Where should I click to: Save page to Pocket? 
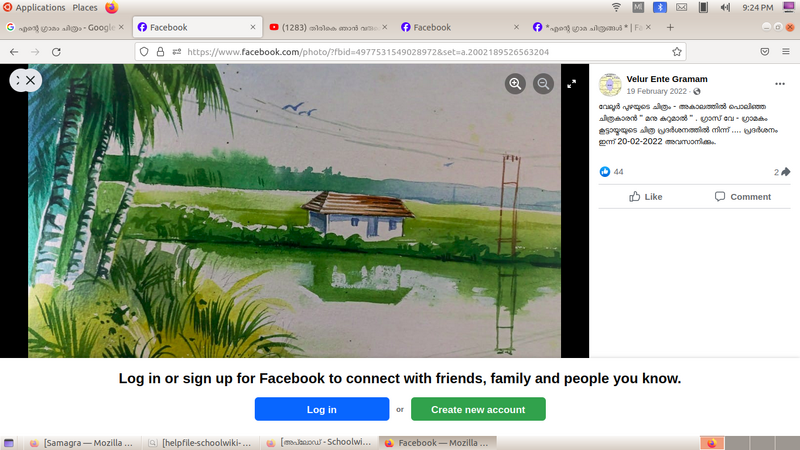[x=764, y=52]
